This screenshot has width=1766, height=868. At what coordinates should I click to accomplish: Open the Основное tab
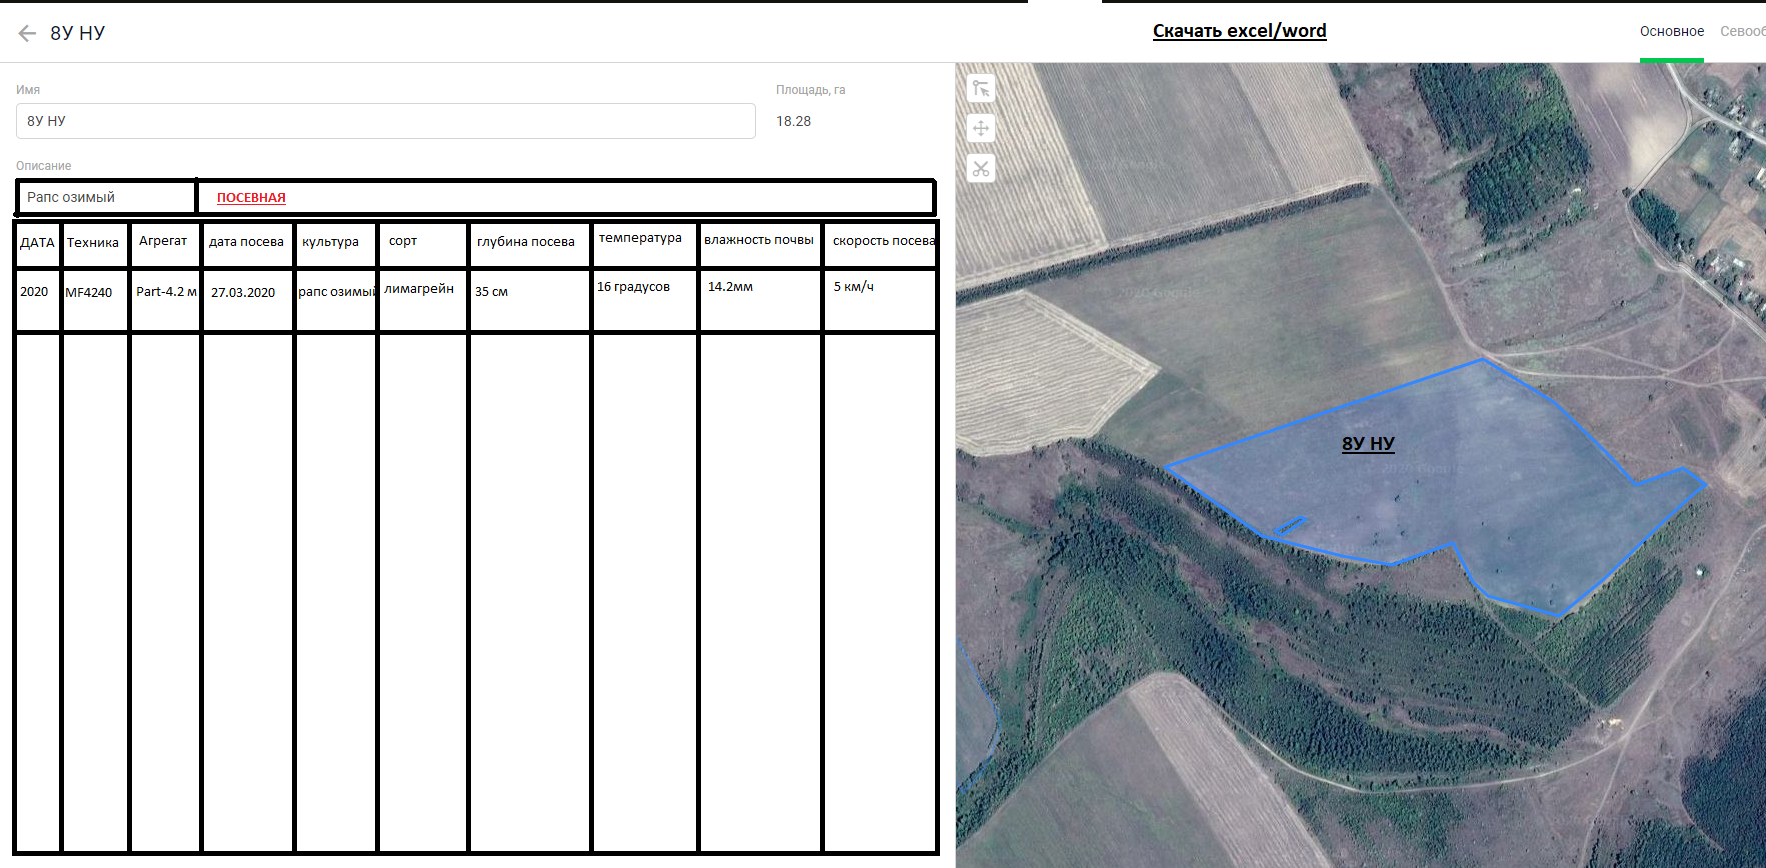tap(1671, 32)
